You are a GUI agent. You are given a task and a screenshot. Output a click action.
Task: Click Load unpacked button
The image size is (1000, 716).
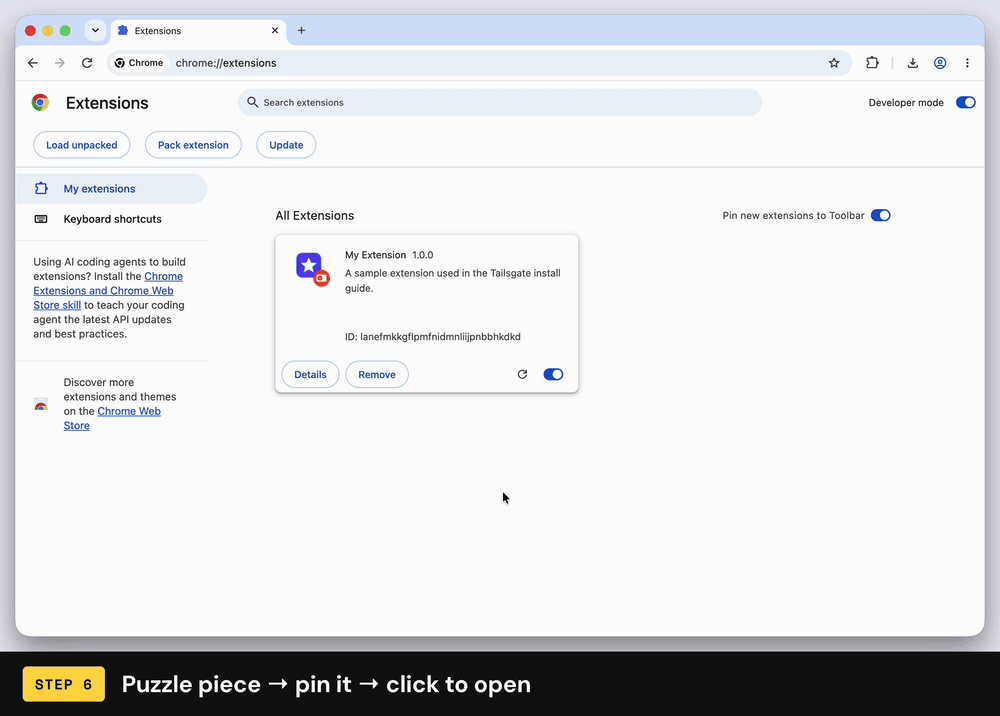coord(82,145)
